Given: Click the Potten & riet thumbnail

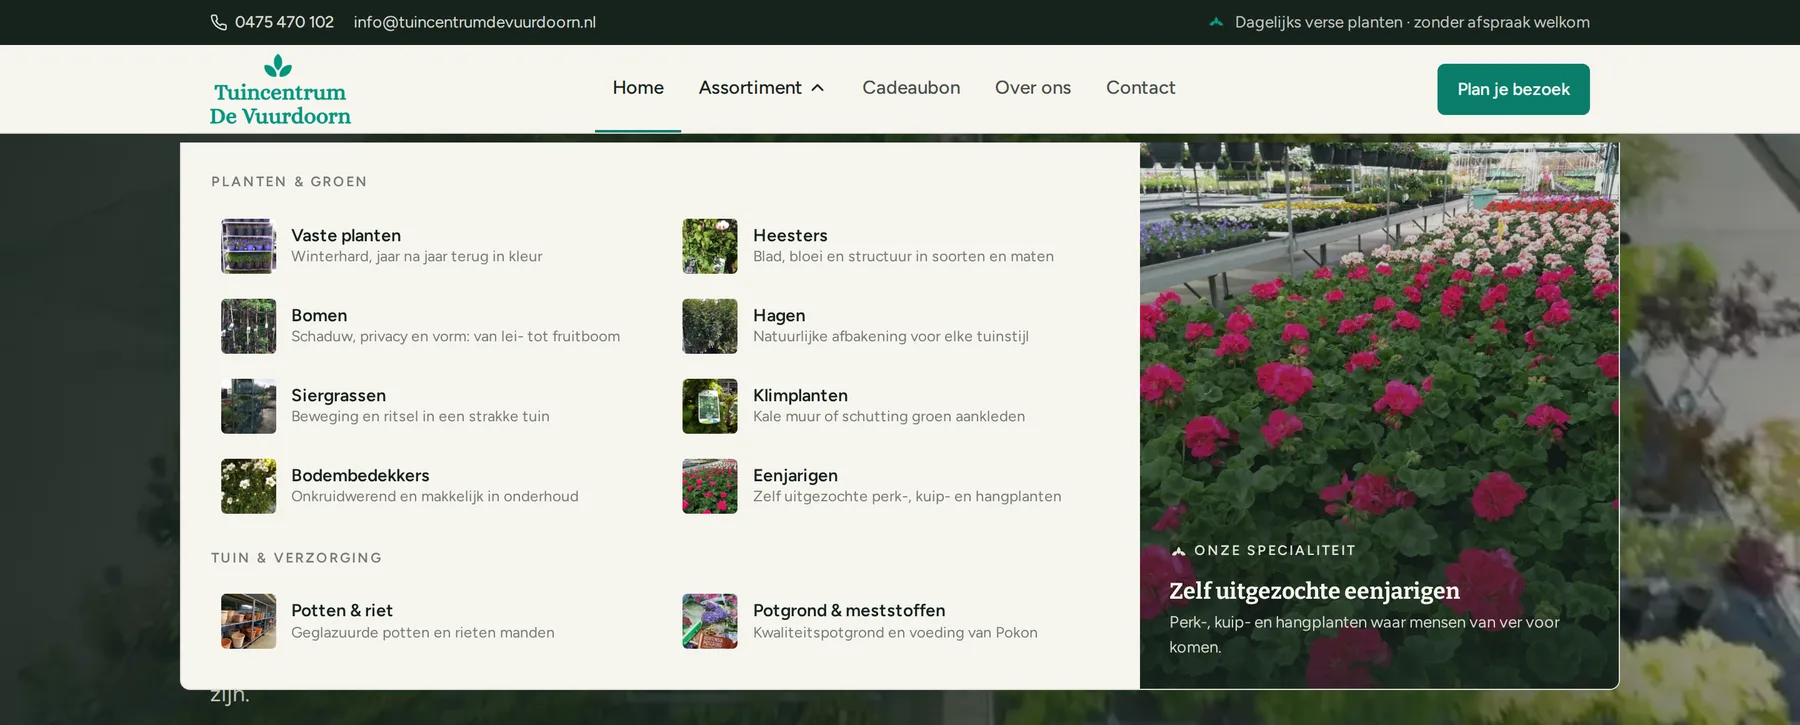Looking at the screenshot, I should click(248, 621).
